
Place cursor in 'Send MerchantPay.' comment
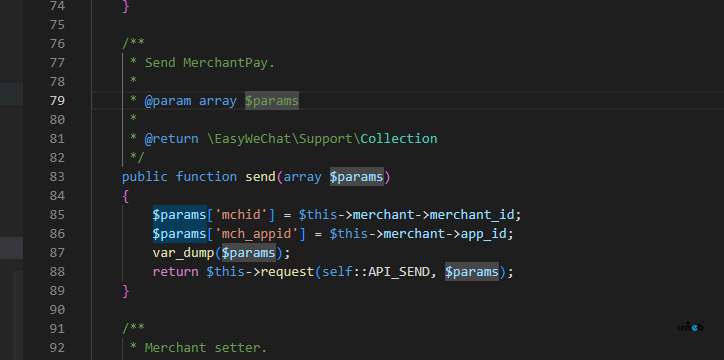[x=210, y=63]
